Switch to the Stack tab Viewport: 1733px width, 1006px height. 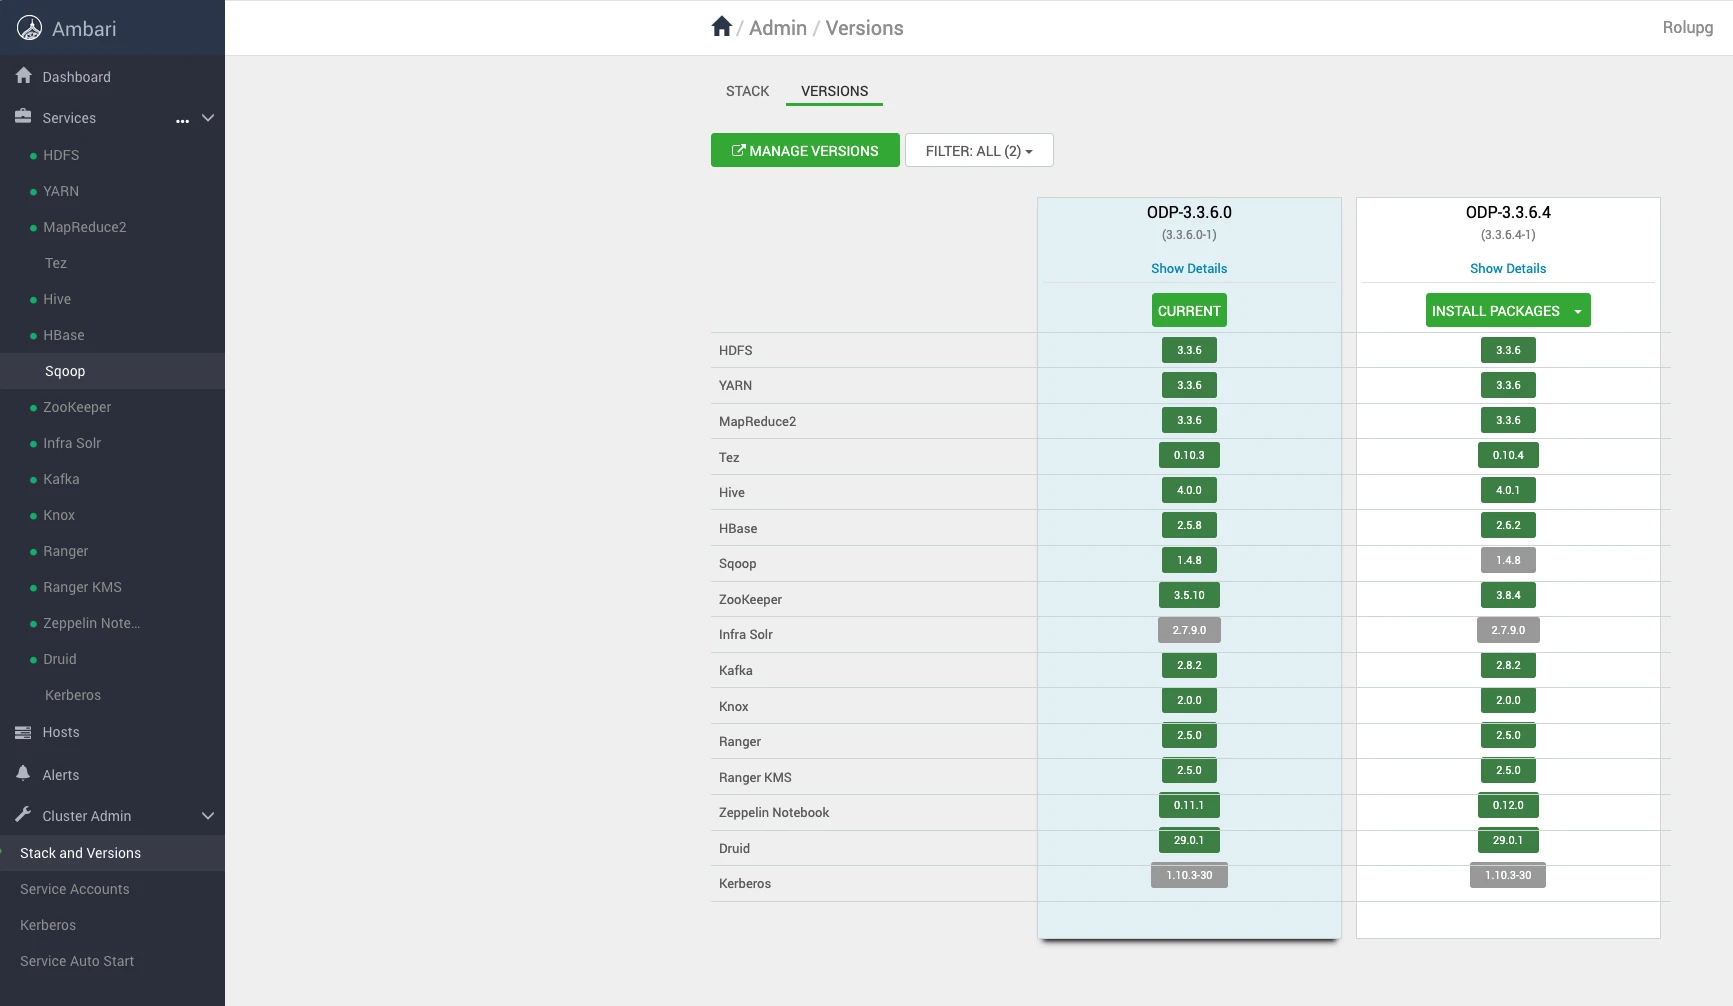[x=748, y=91]
